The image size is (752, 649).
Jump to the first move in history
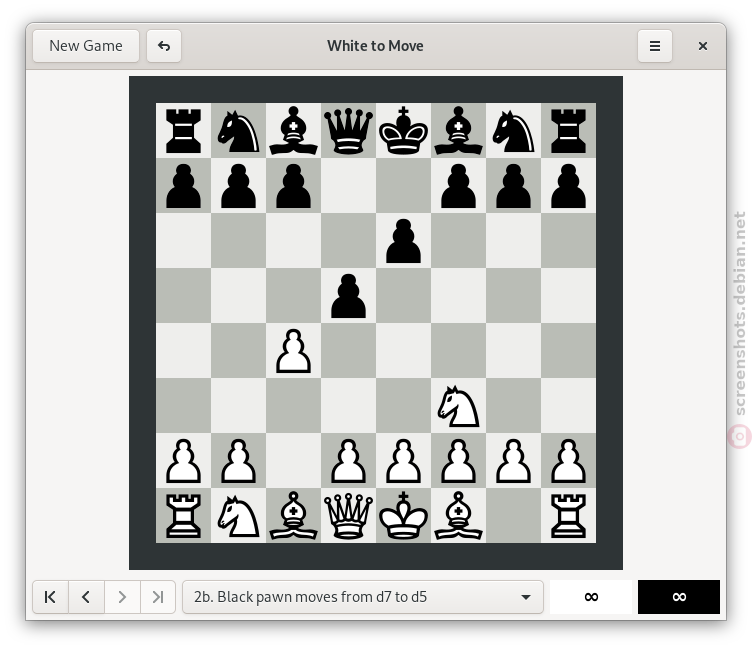point(50,597)
